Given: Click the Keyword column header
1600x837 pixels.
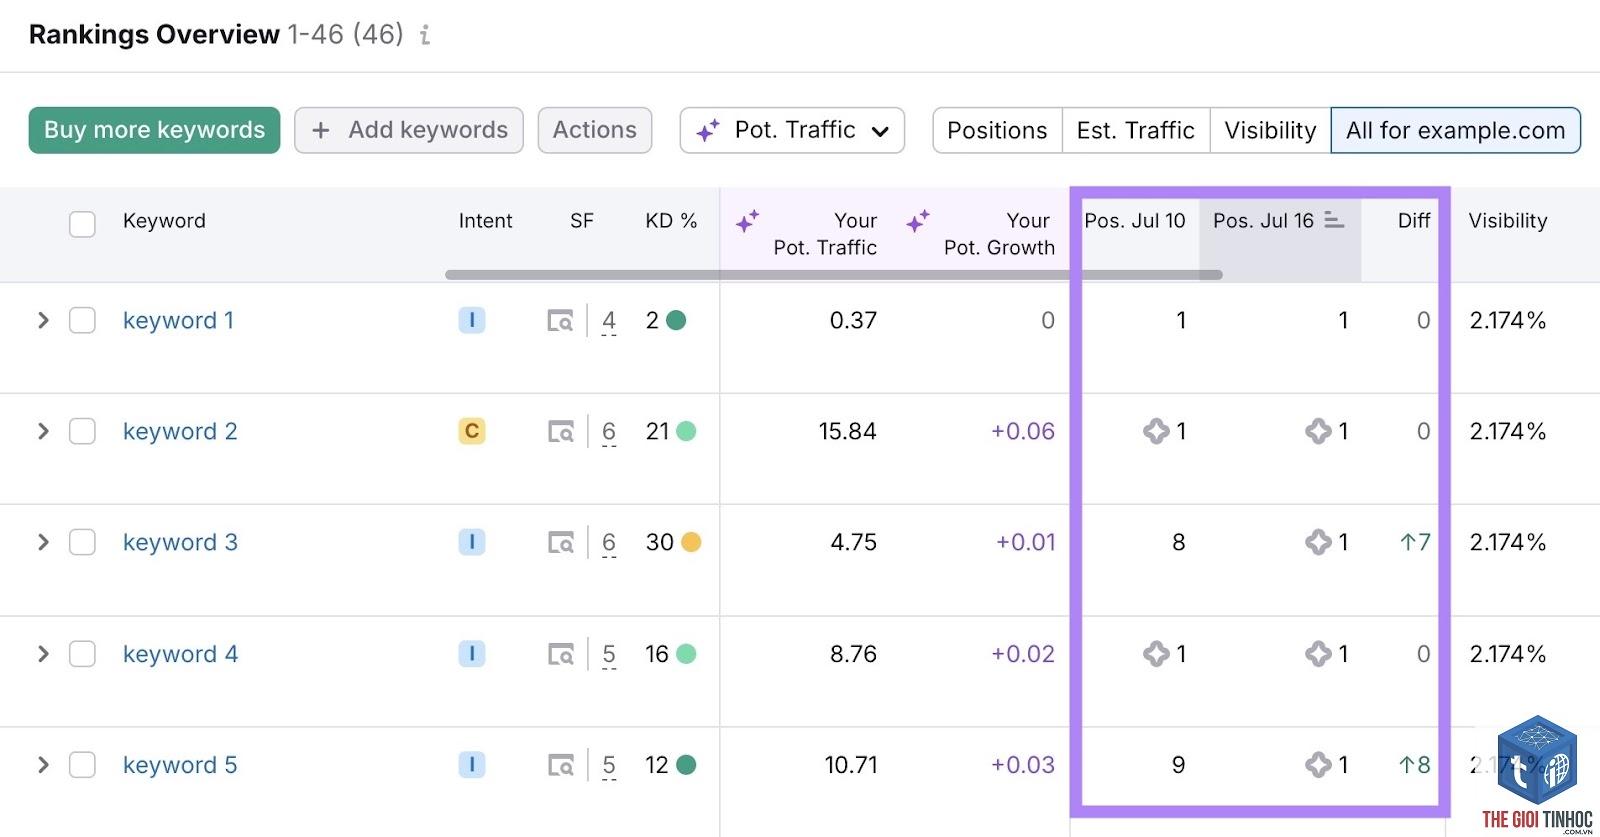Looking at the screenshot, I should coord(164,220).
